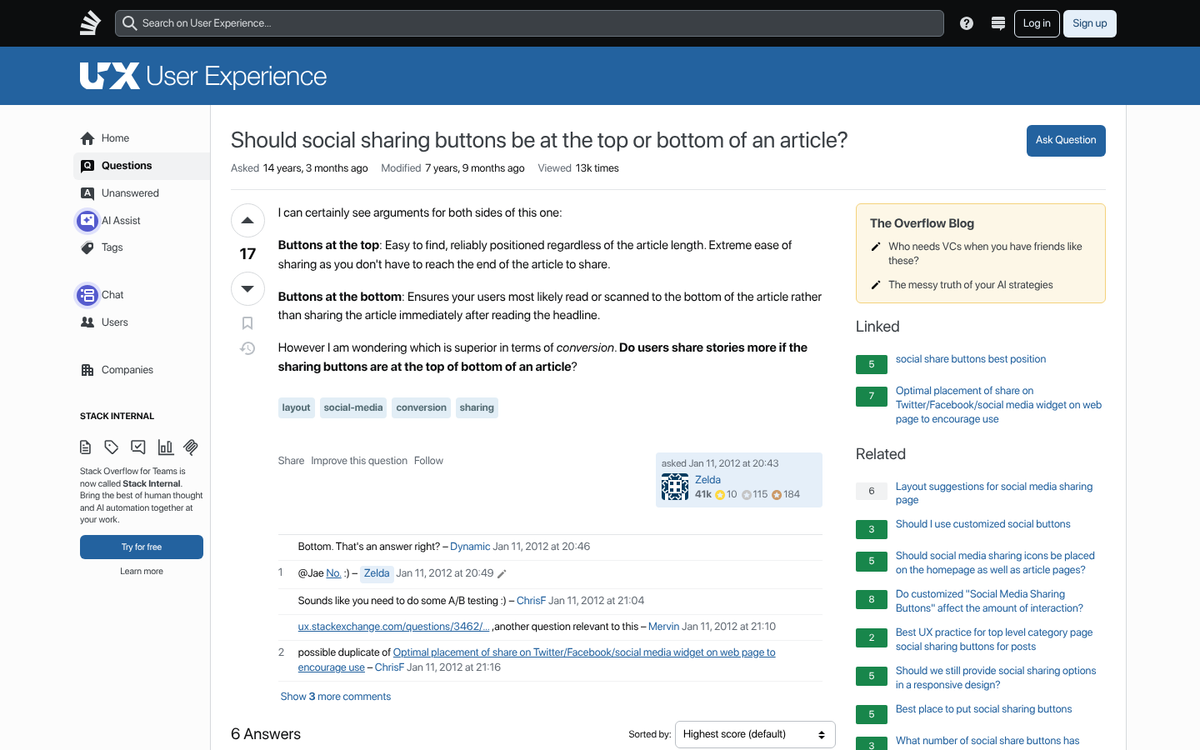Focus the Search on User Experience field
The image size is (1200, 750).
pos(530,23)
